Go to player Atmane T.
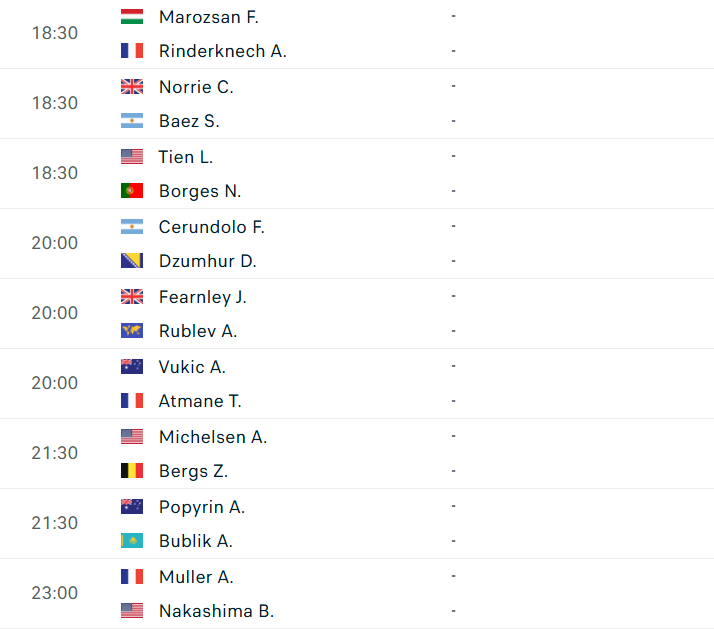Image resolution: width=714 pixels, height=629 pixels. click(200, 401)
